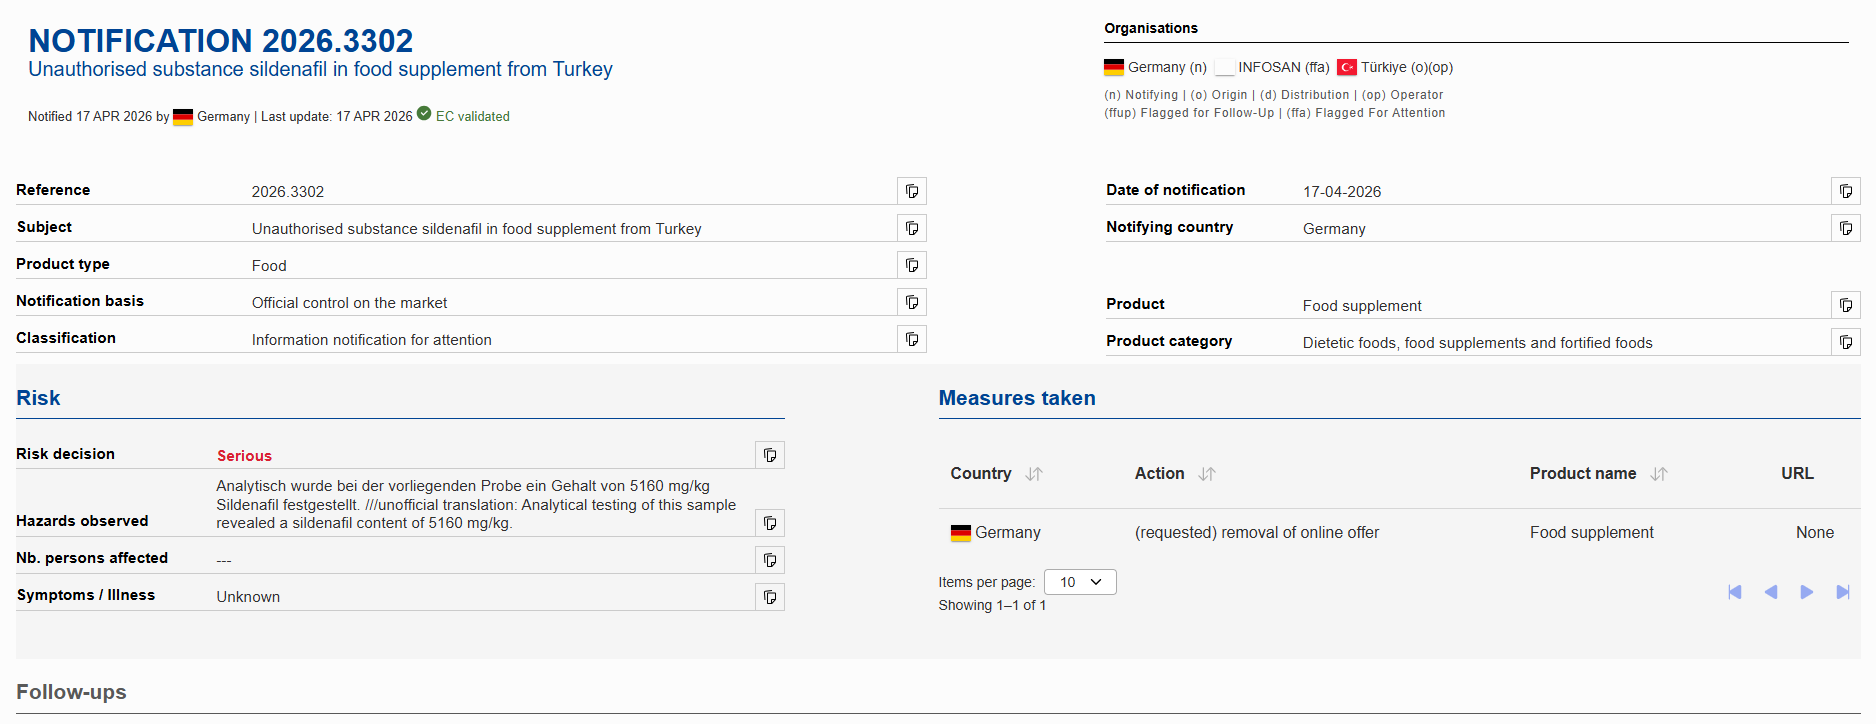This screenshot has height=724, width=1876.
Task: Sort measures table by Action
Action: click(1207, 474)
